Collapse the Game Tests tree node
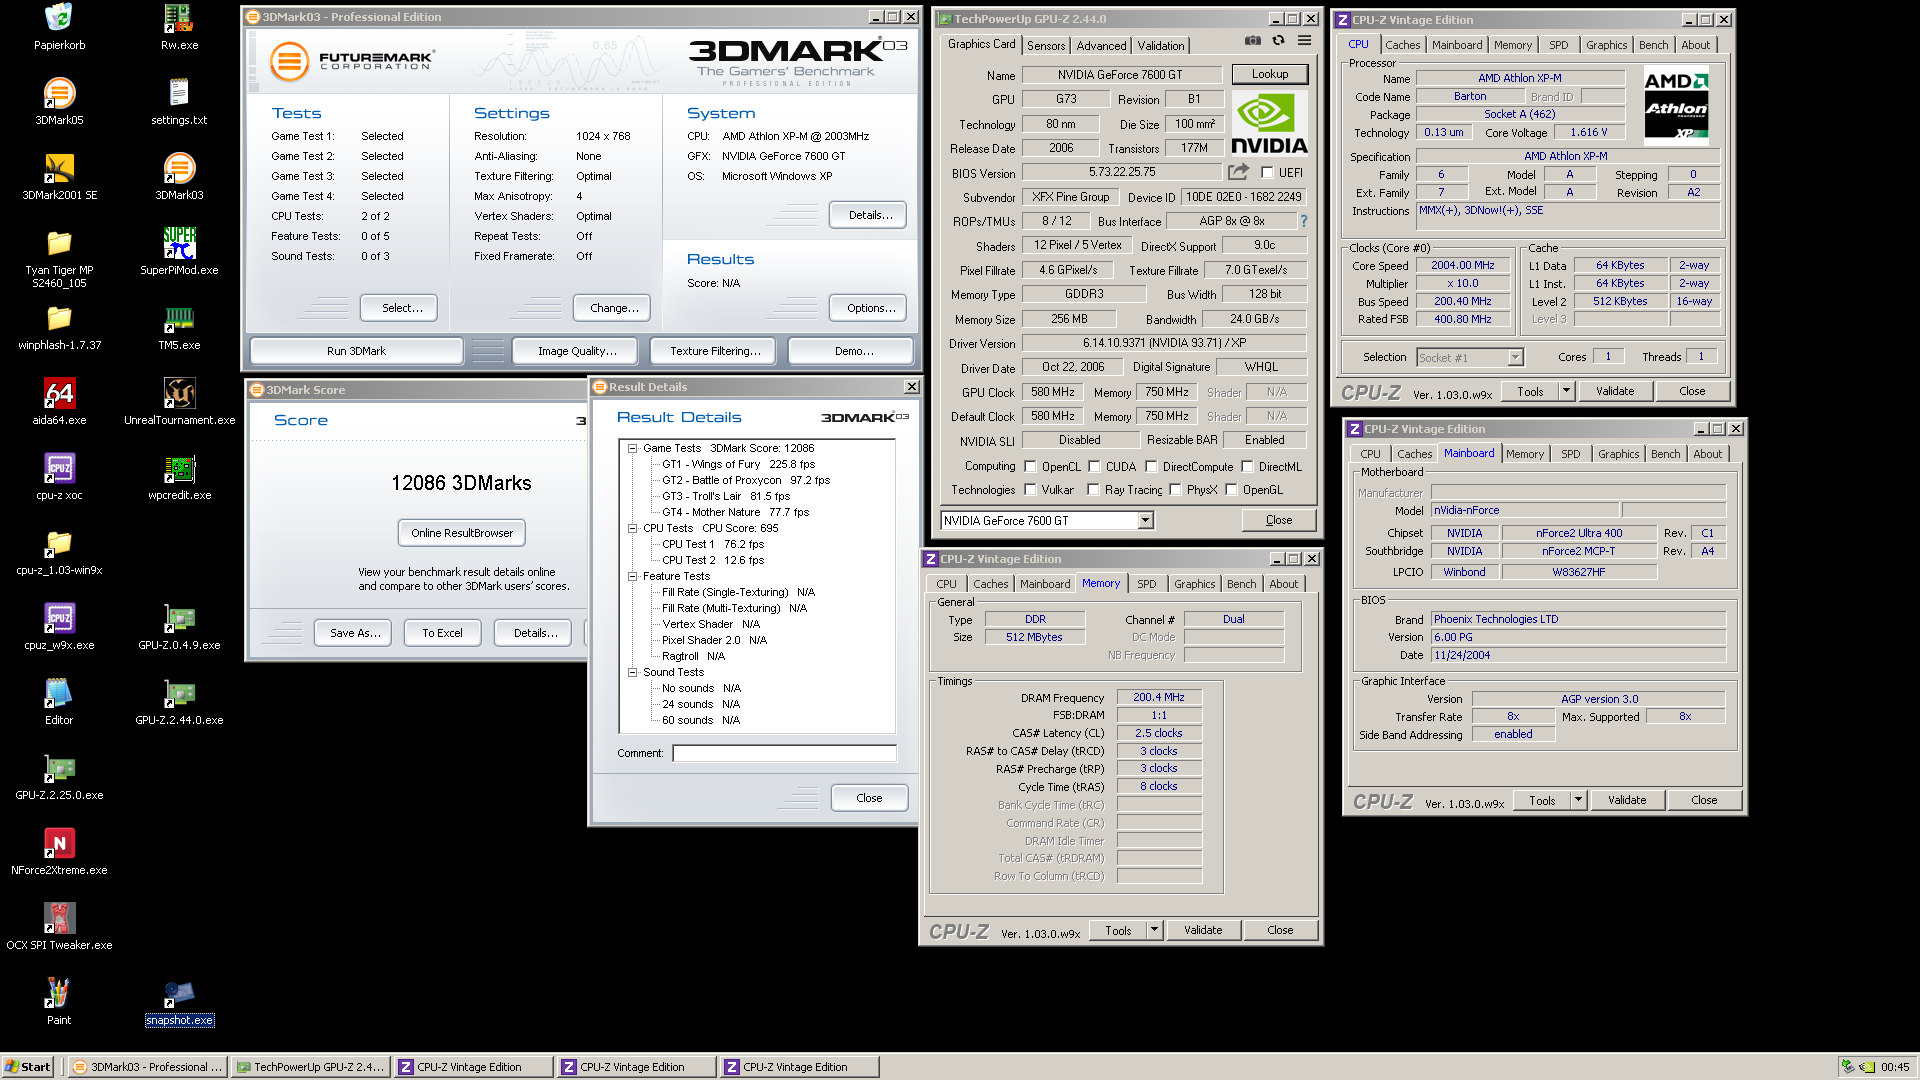Screen dimensions: 1920x1080 point(632,449)
